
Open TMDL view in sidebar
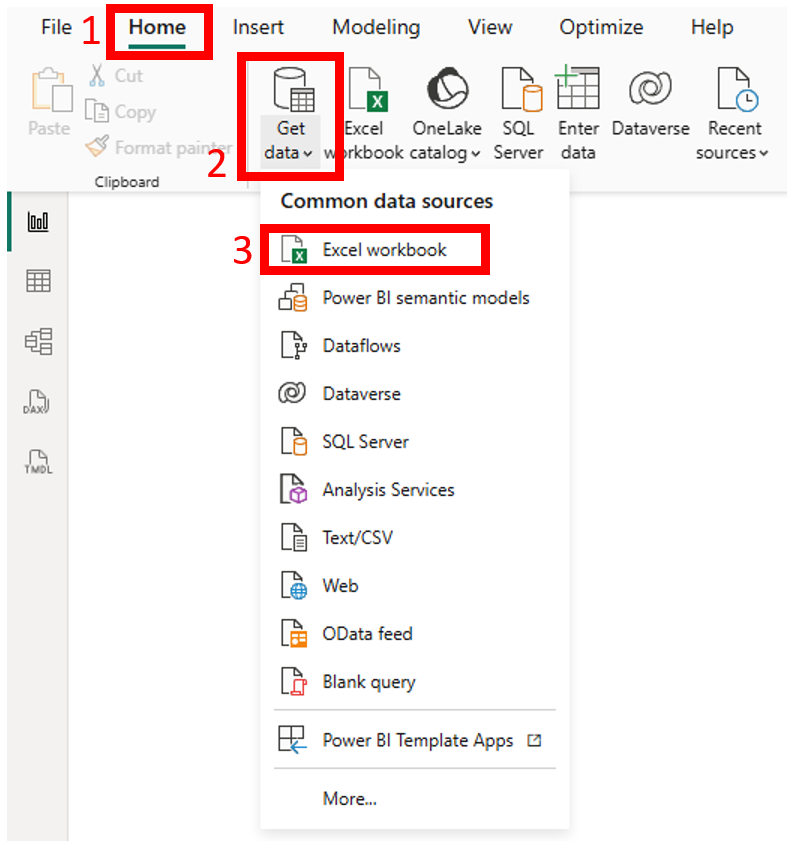[x=38, y=462]
